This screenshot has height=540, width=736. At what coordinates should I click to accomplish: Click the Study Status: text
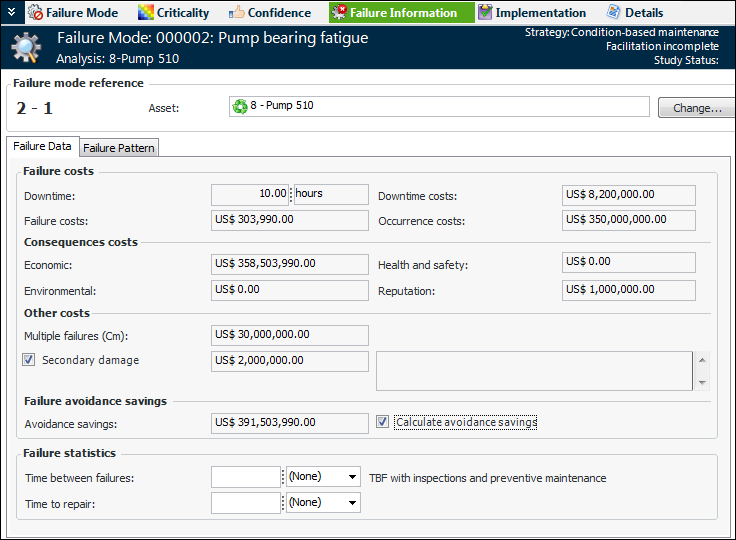[686, 60]
